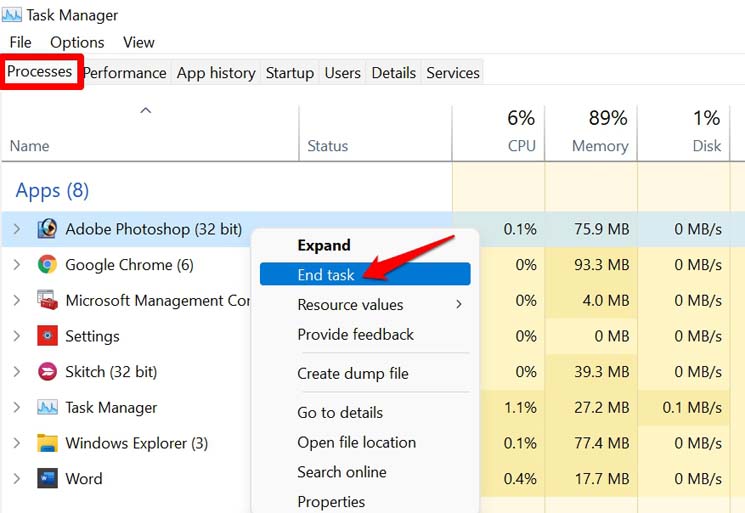Click the Google Chrome icon
Image resolution: width=745 pixels, height=513 pixels.
tap(46, 265)
